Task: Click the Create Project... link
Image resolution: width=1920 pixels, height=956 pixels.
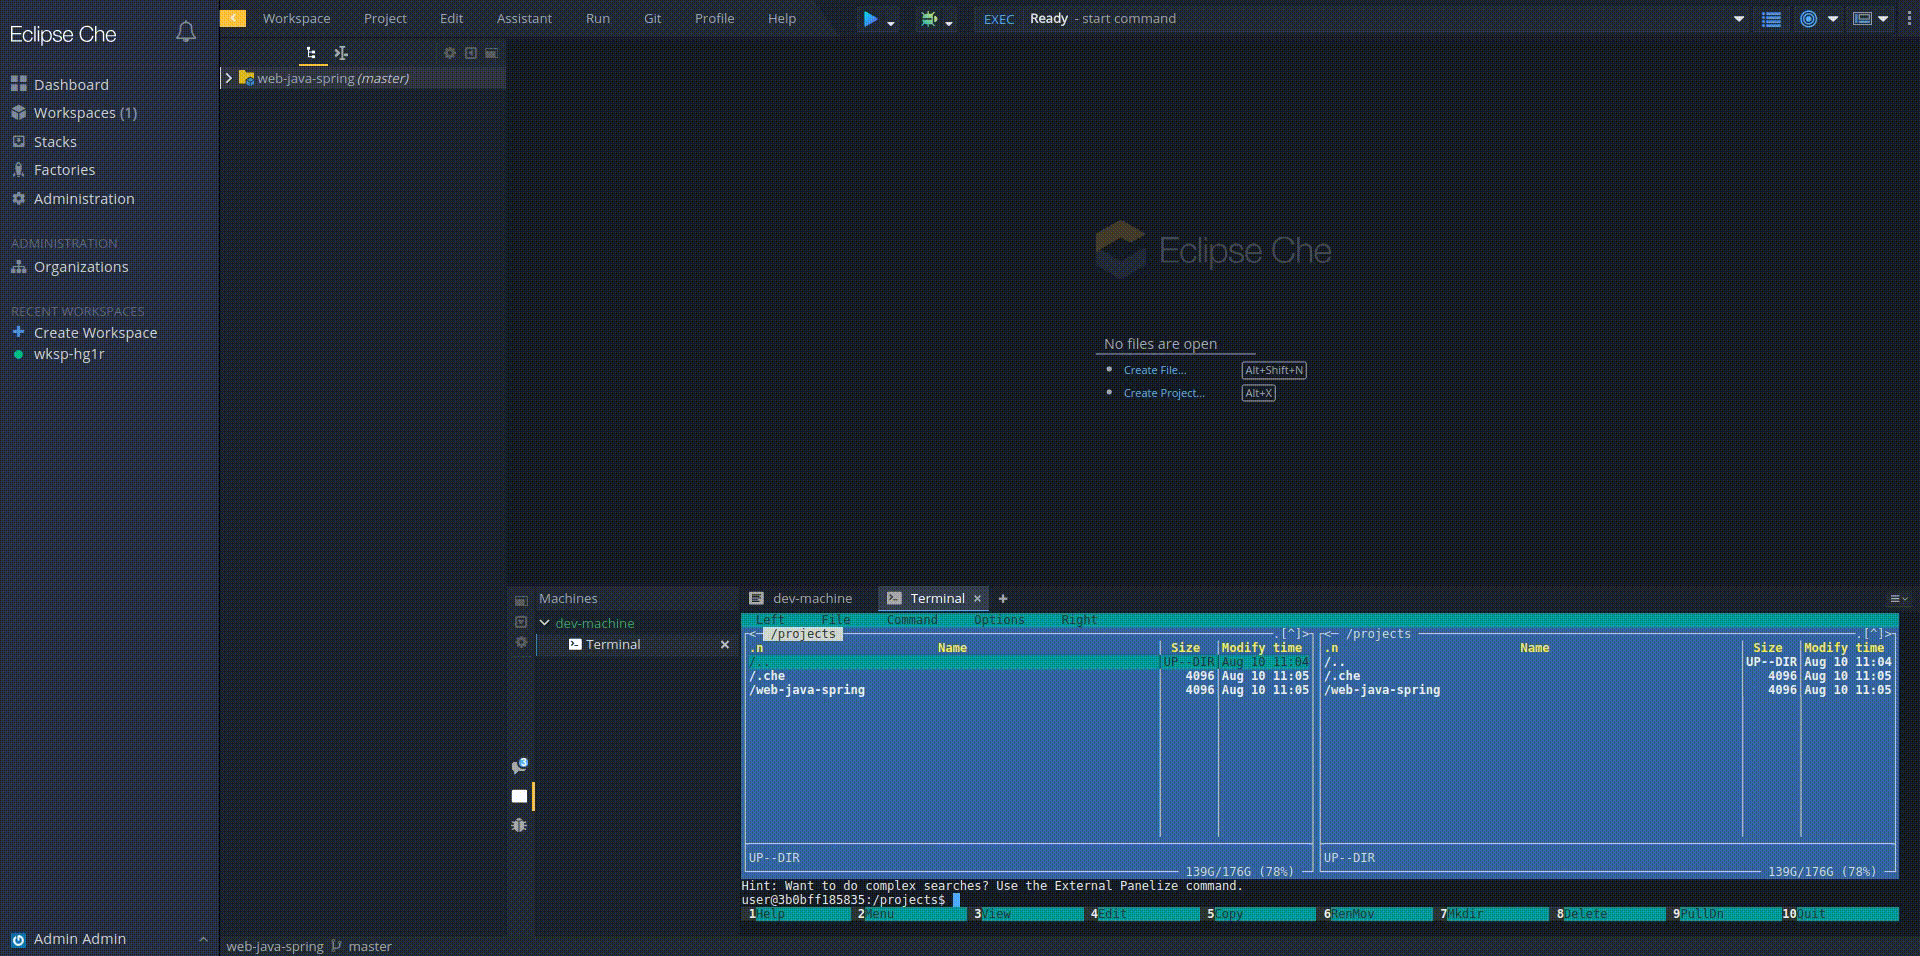Action: click(x=1164, y=393)
